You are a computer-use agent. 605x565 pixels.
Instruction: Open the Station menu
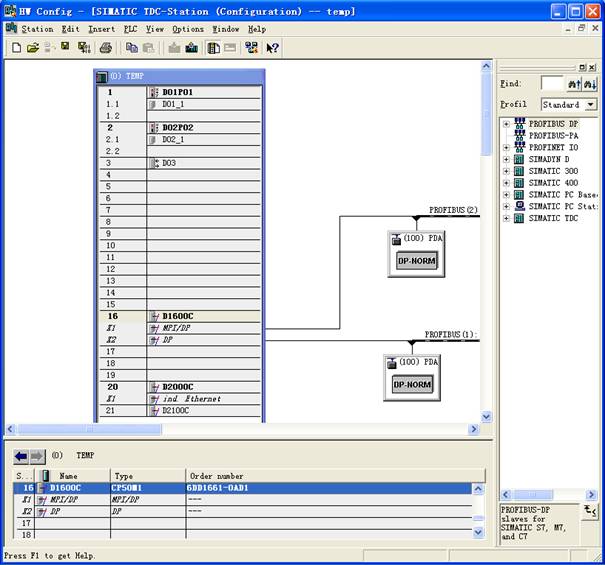37,29
